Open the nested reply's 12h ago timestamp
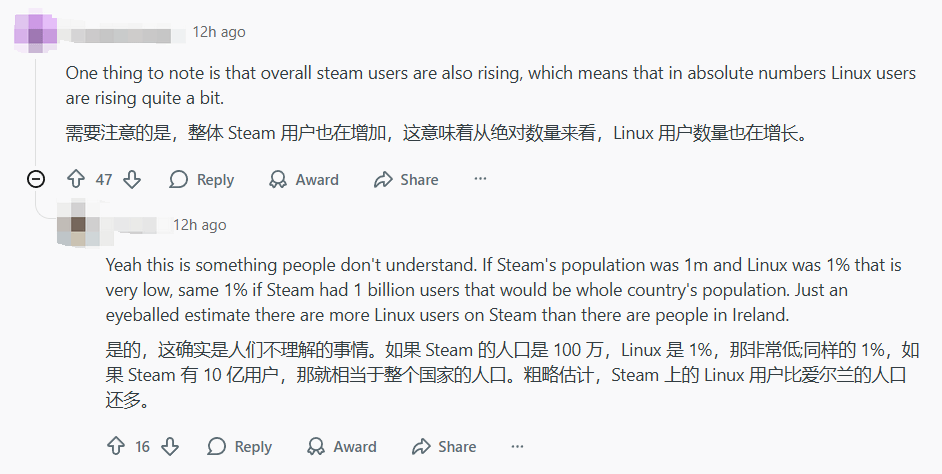 click(x=199, y=225)
